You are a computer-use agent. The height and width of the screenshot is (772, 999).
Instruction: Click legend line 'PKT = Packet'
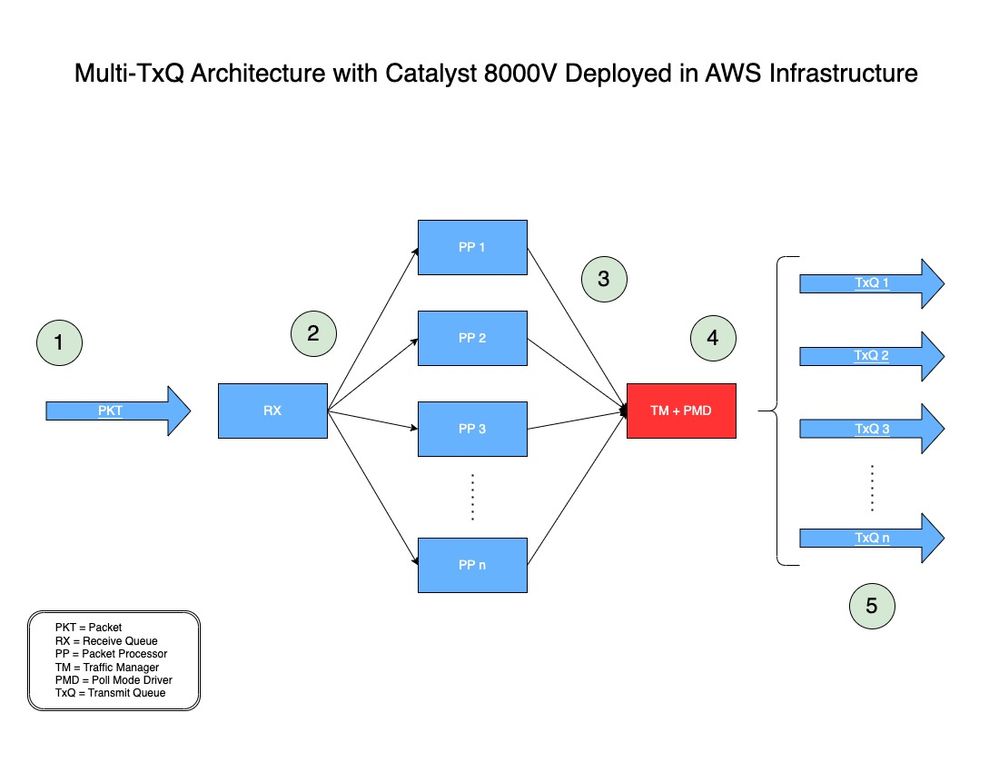pyautogui.click(x=88, y=627)
